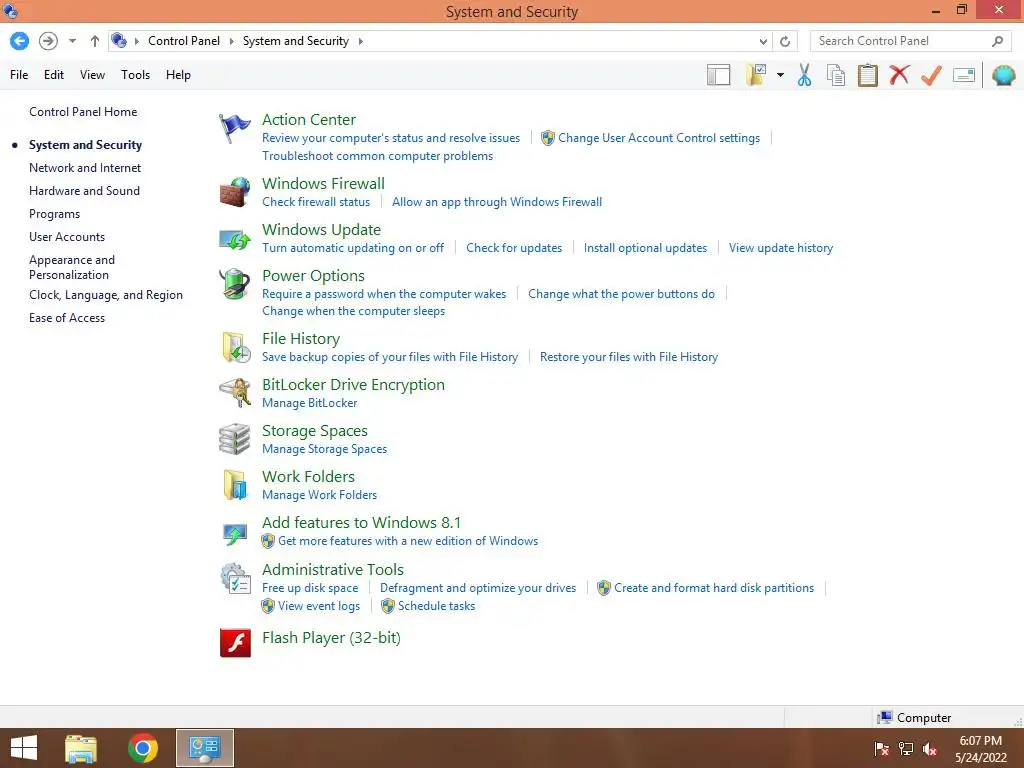Viewport: 1024px width, 768px height.
Task: Open File Explorer from the taskbar
Action: 81,748
